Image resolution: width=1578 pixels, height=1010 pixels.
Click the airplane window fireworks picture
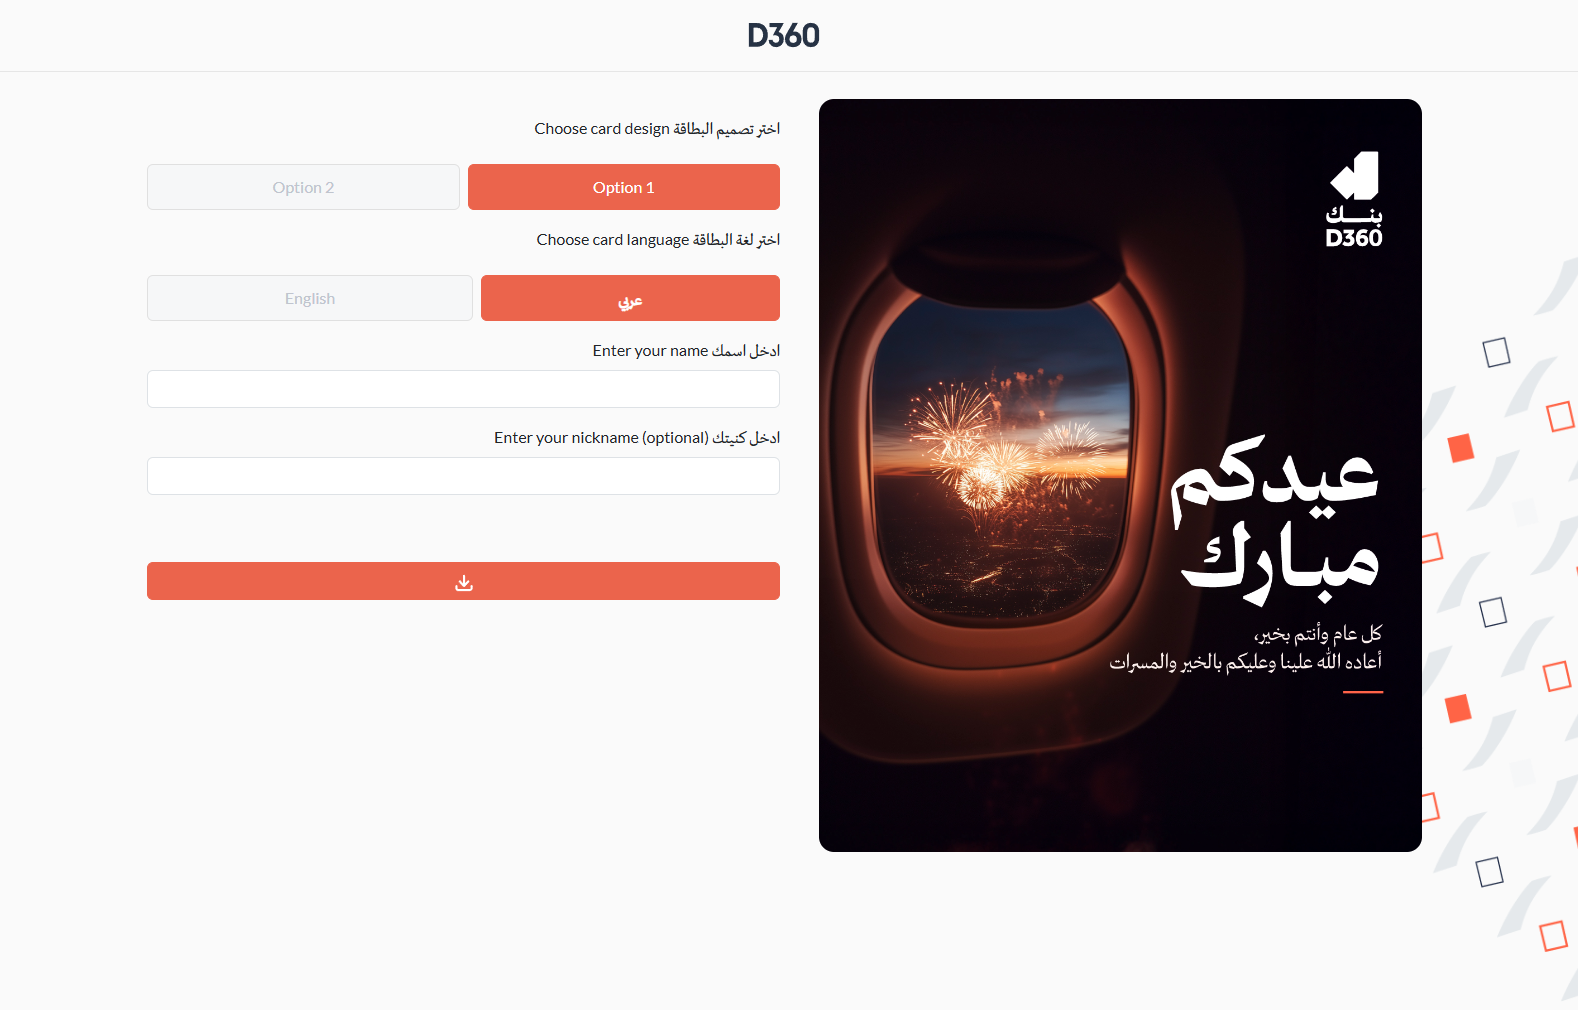tap(1002, 455)
